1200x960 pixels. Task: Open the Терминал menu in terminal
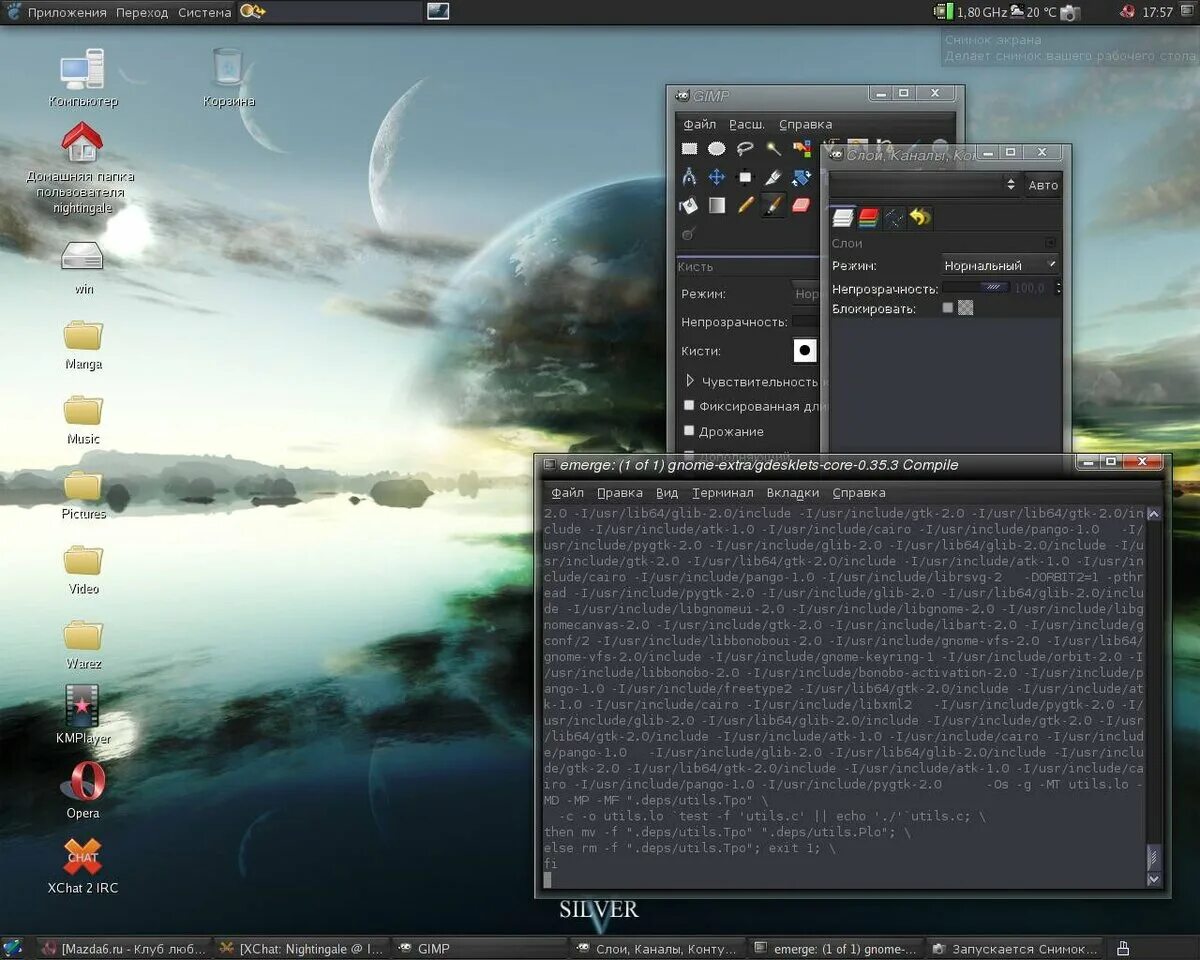tap(723, 492)
